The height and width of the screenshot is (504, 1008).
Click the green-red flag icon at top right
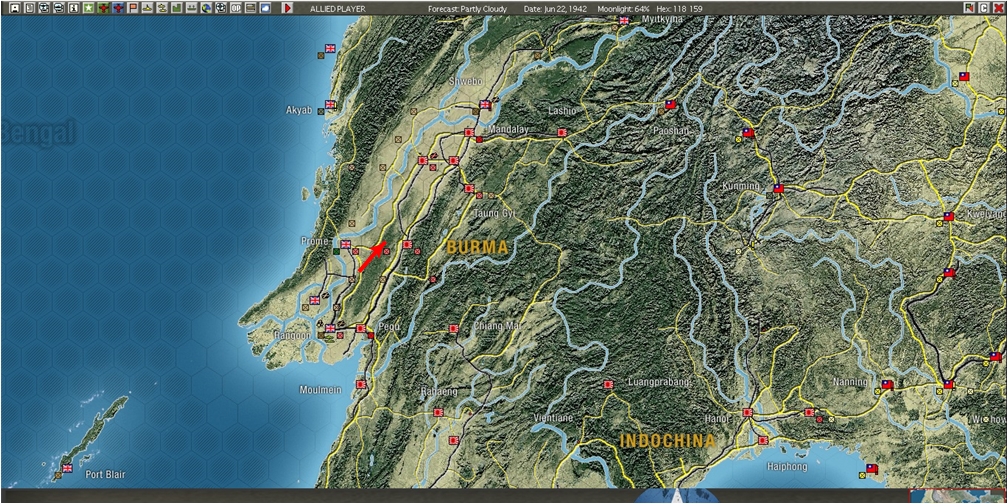pyautogui.click(x=969, y=8)
